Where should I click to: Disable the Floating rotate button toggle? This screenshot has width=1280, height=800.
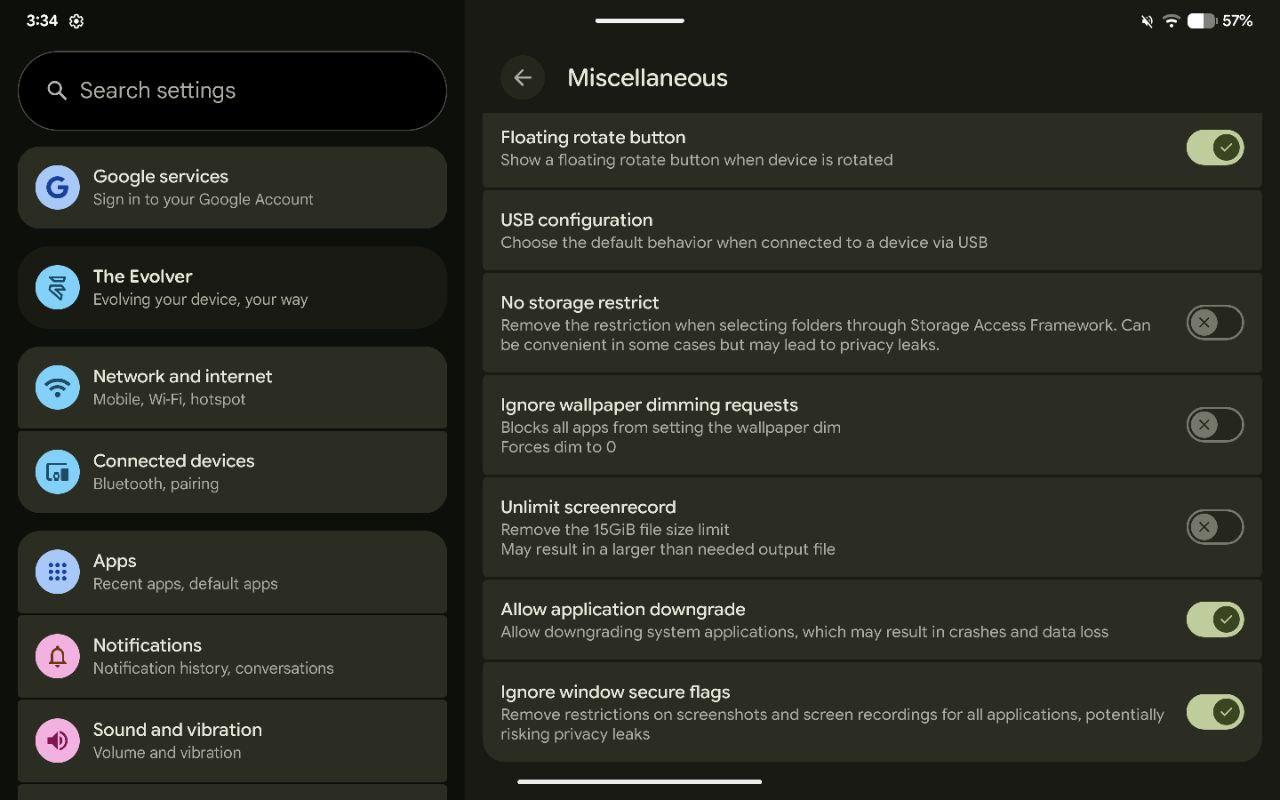[1214, 148]
